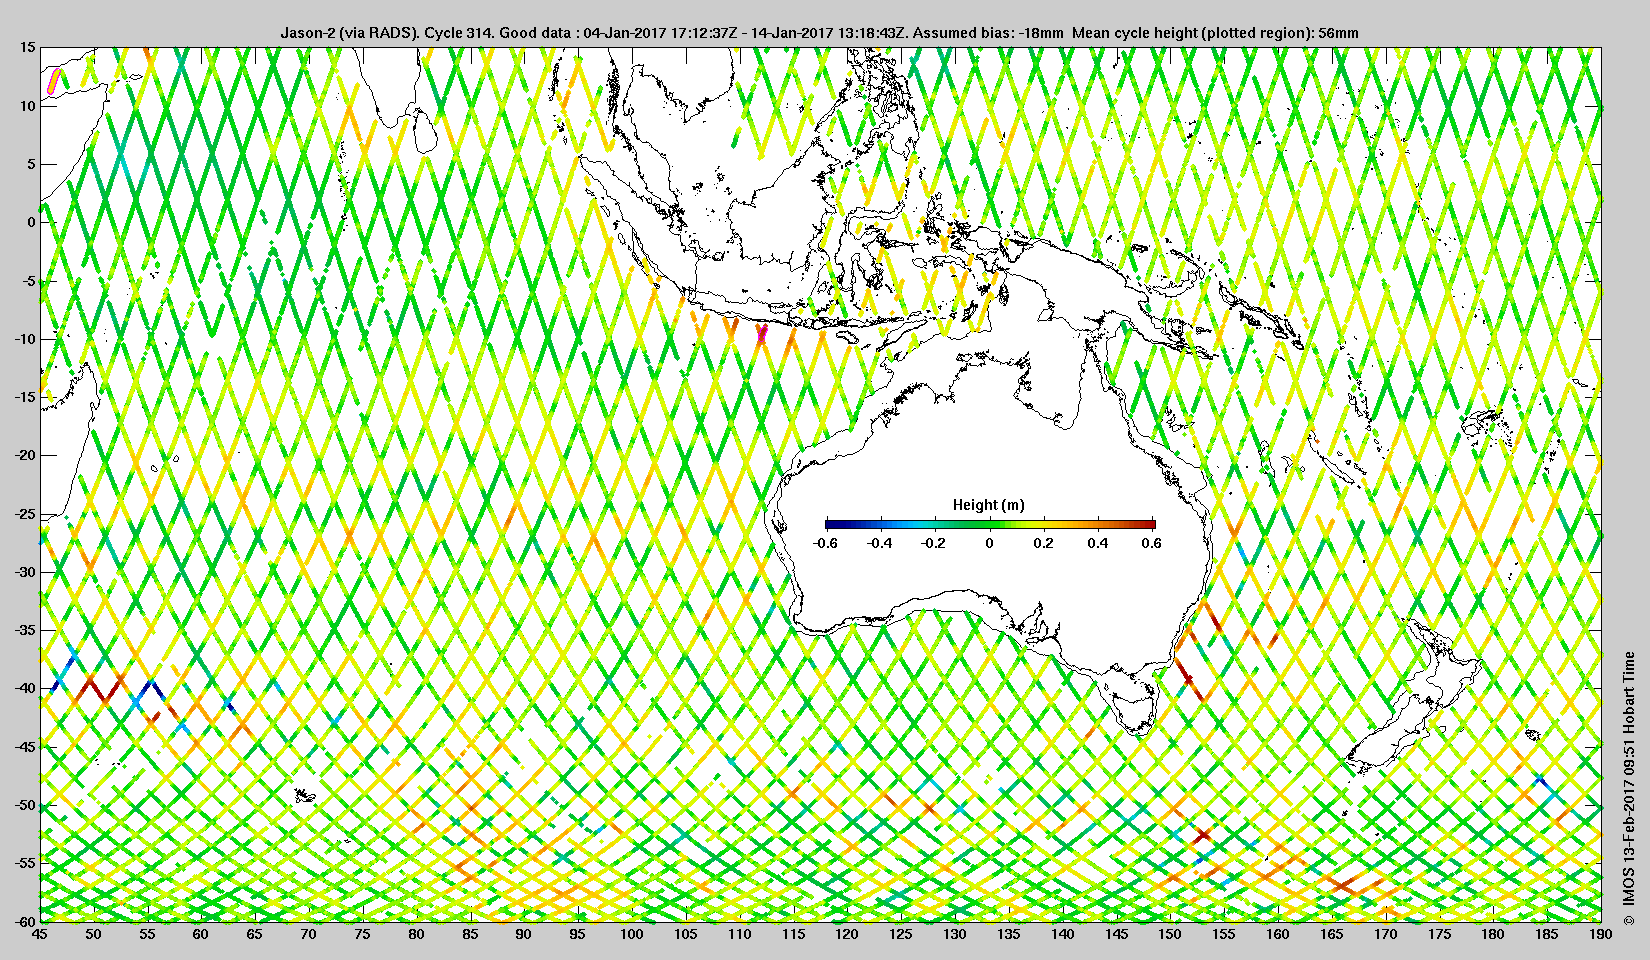The width and height of the screenshot is (1650, 960).
Task: Select the 0.2 colorbar tick label
Action: (1043, 543)
